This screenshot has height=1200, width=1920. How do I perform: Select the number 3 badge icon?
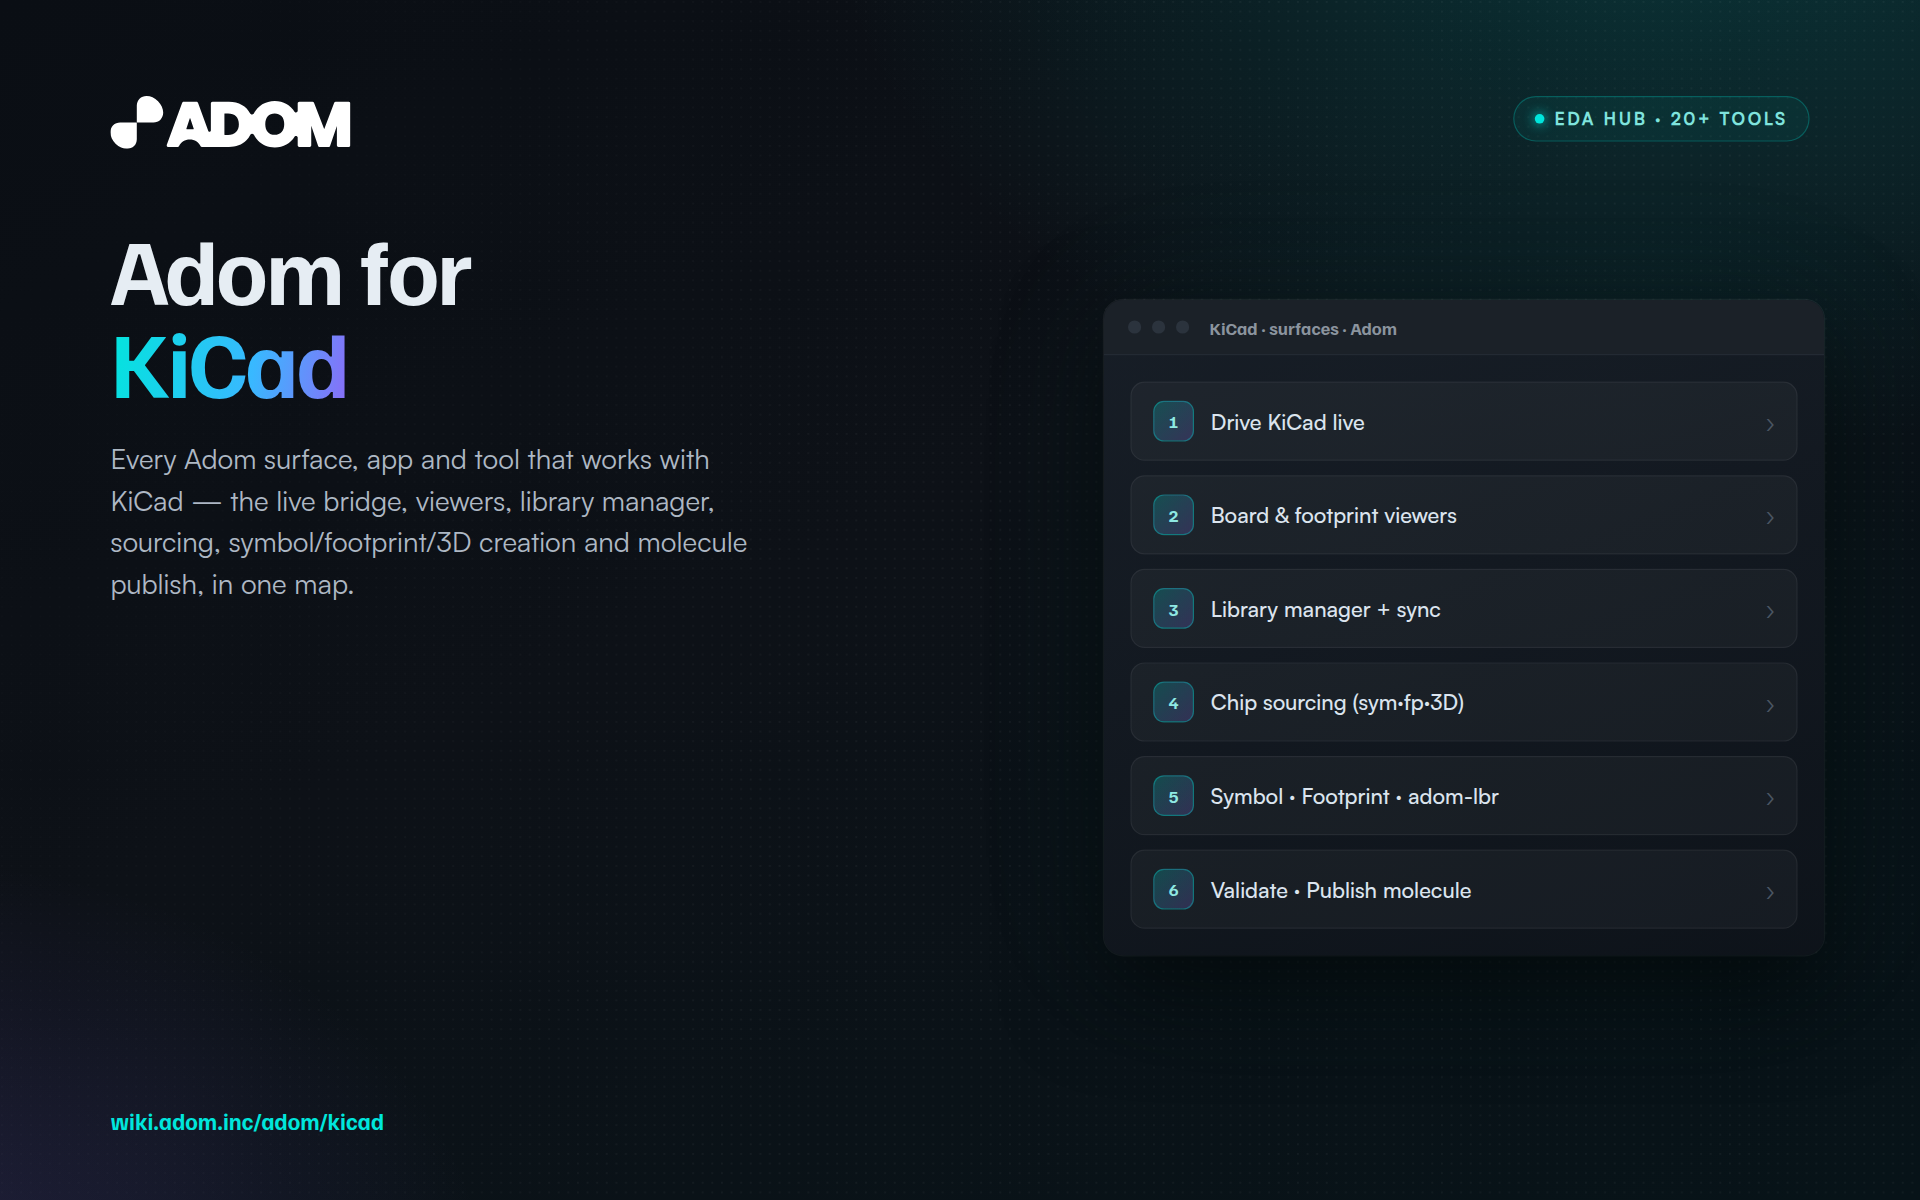click(x=1173, y=609)
